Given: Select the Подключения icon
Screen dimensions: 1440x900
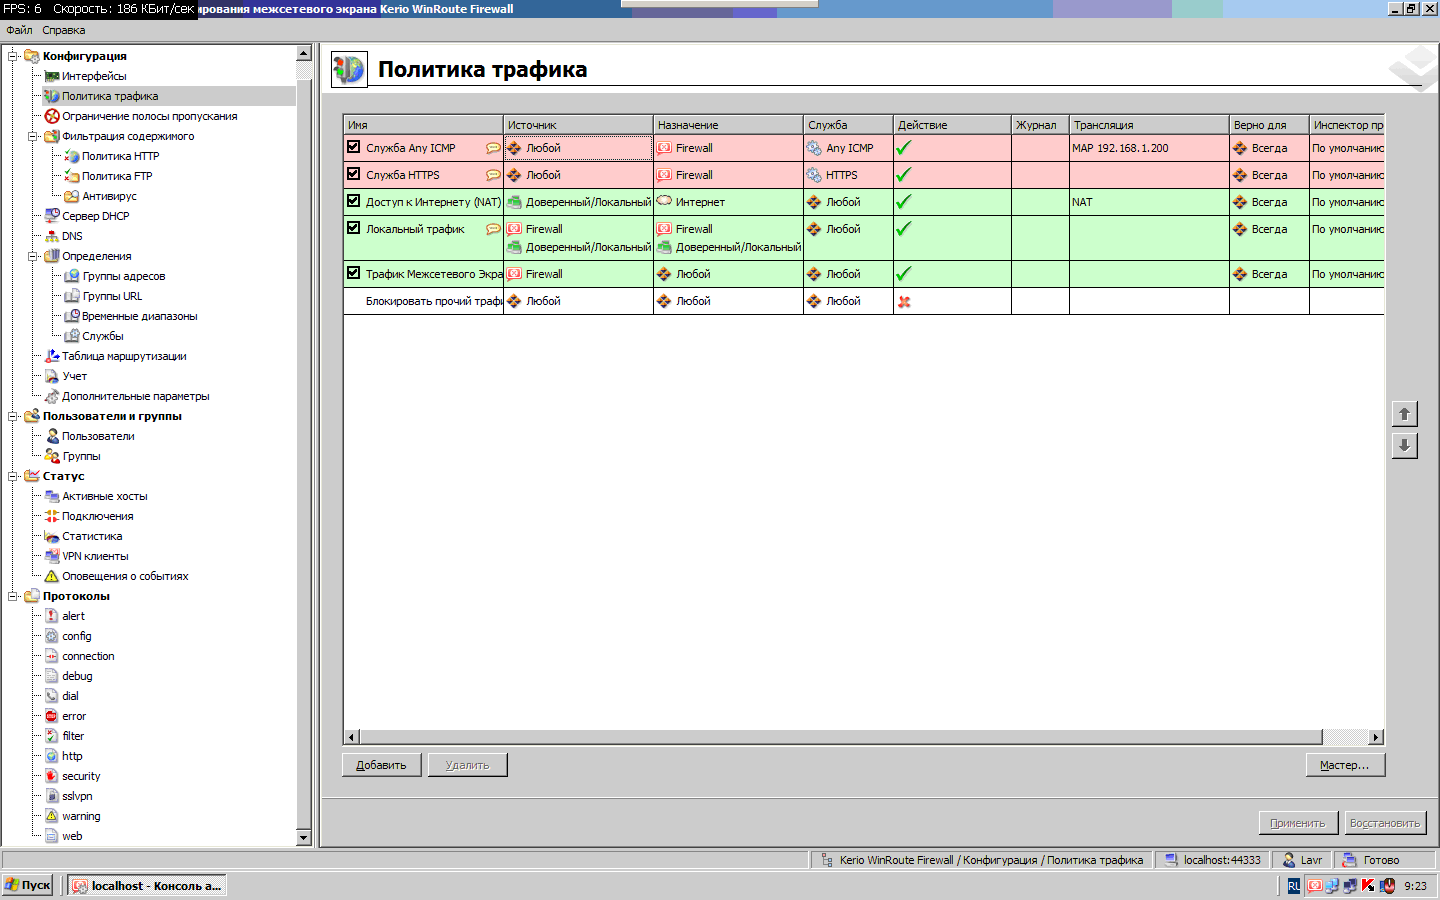Looking at the screenshot, I should tap(52, 516).
